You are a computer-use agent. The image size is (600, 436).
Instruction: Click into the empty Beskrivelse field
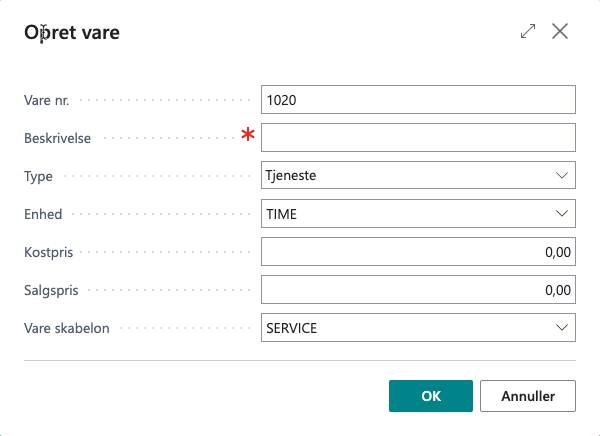pos(418,138)
